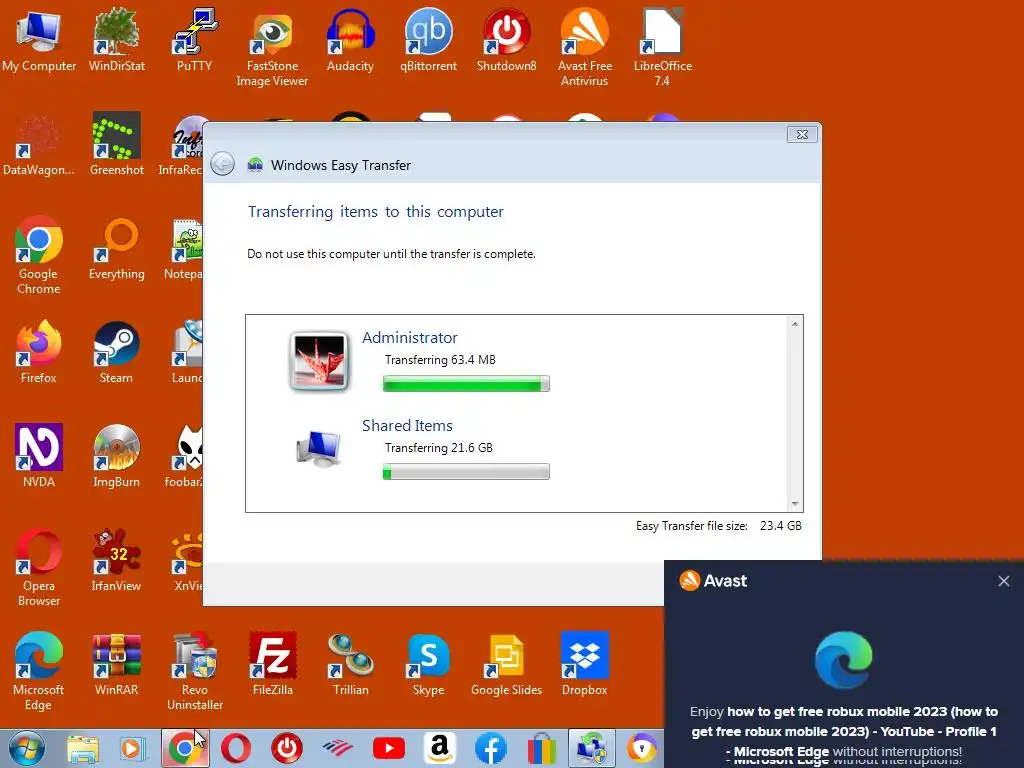
Task: Select the WinDirStat desktop shortcut
Action: (116, 40)
